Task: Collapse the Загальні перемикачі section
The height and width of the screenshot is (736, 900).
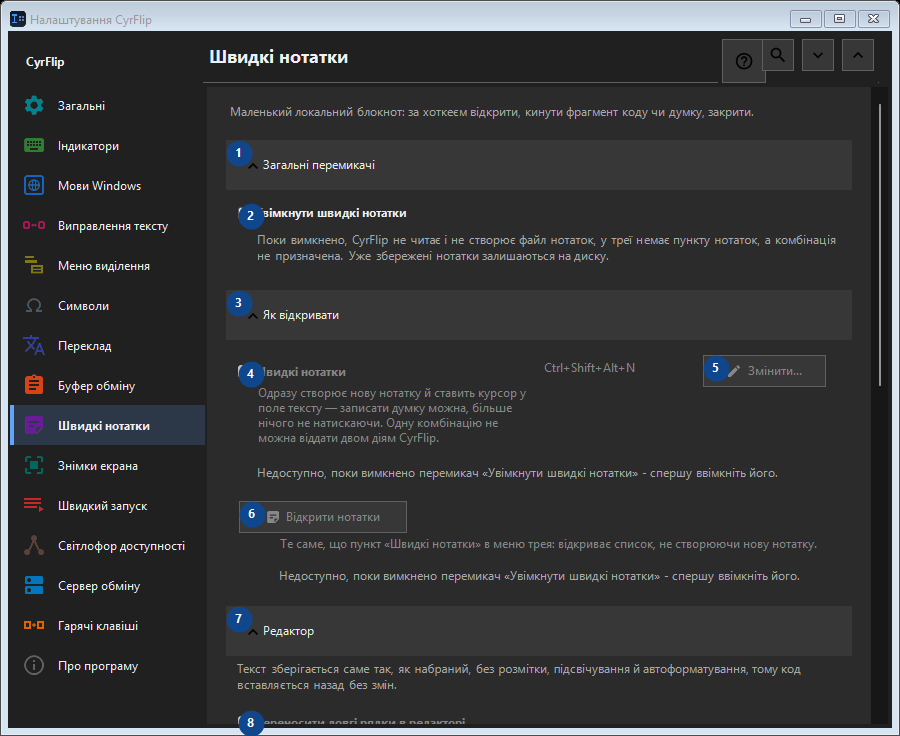Action: point(538,165)
